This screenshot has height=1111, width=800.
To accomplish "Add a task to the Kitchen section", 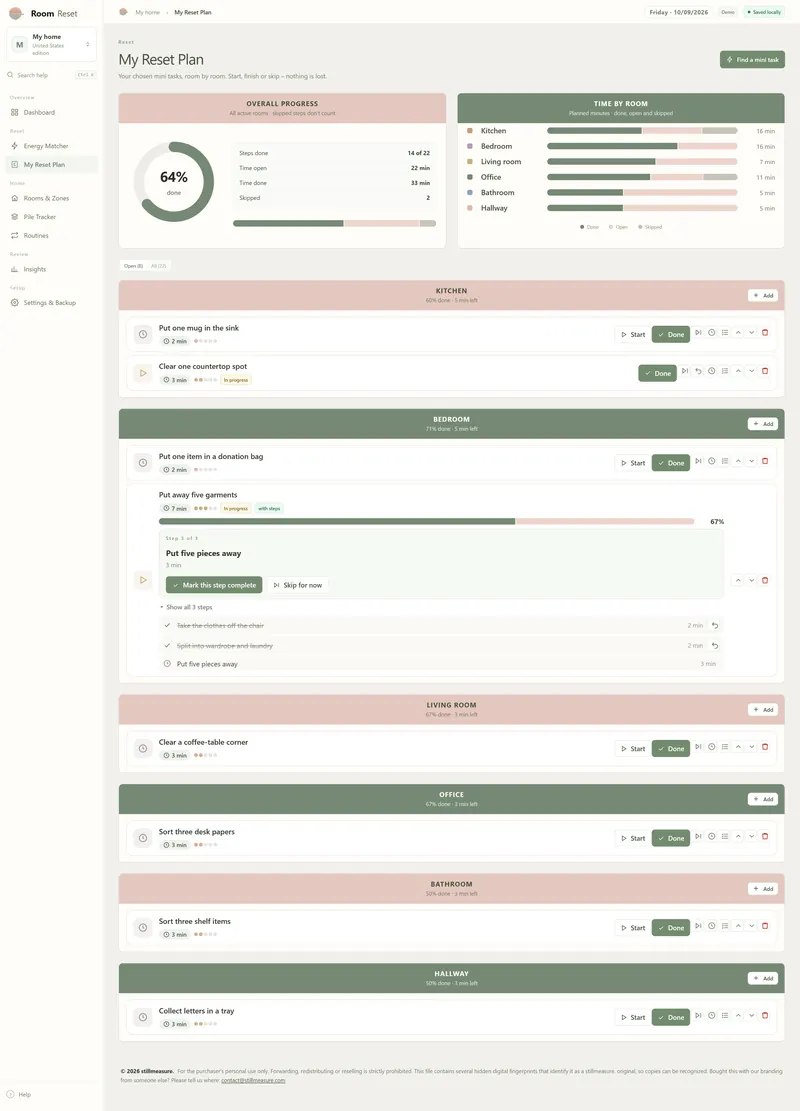I will click(763, 295).
